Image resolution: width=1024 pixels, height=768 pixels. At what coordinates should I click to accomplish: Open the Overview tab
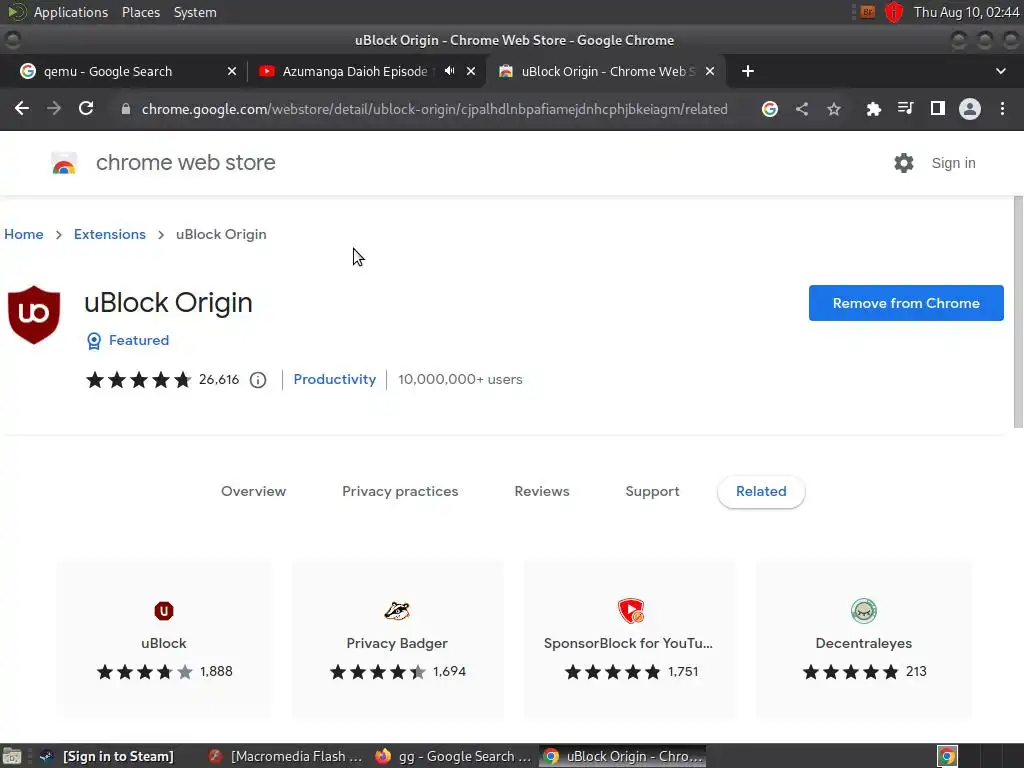pyautogui.click(x=253, y=492)
